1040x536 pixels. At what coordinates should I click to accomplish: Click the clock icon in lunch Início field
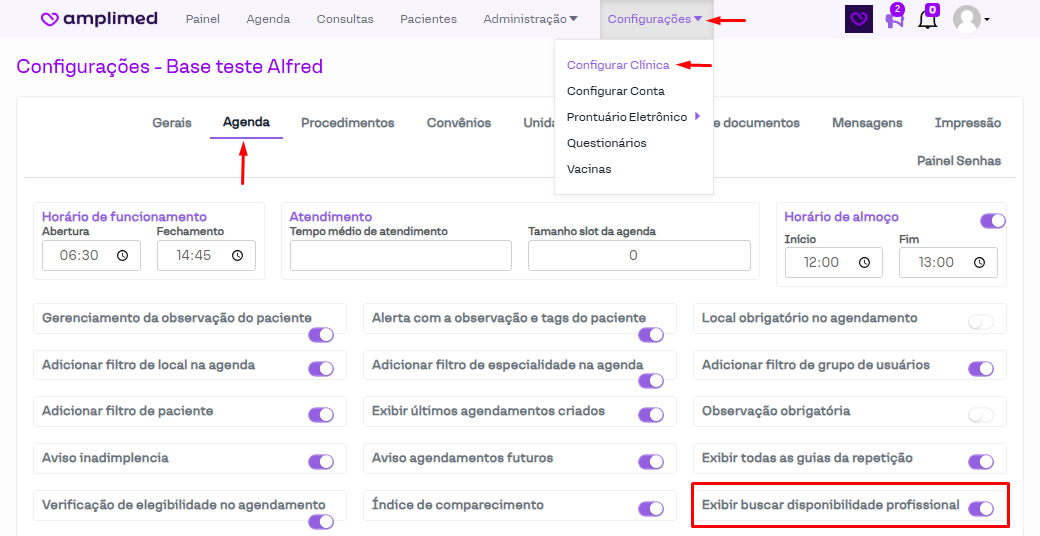point(864,263)
